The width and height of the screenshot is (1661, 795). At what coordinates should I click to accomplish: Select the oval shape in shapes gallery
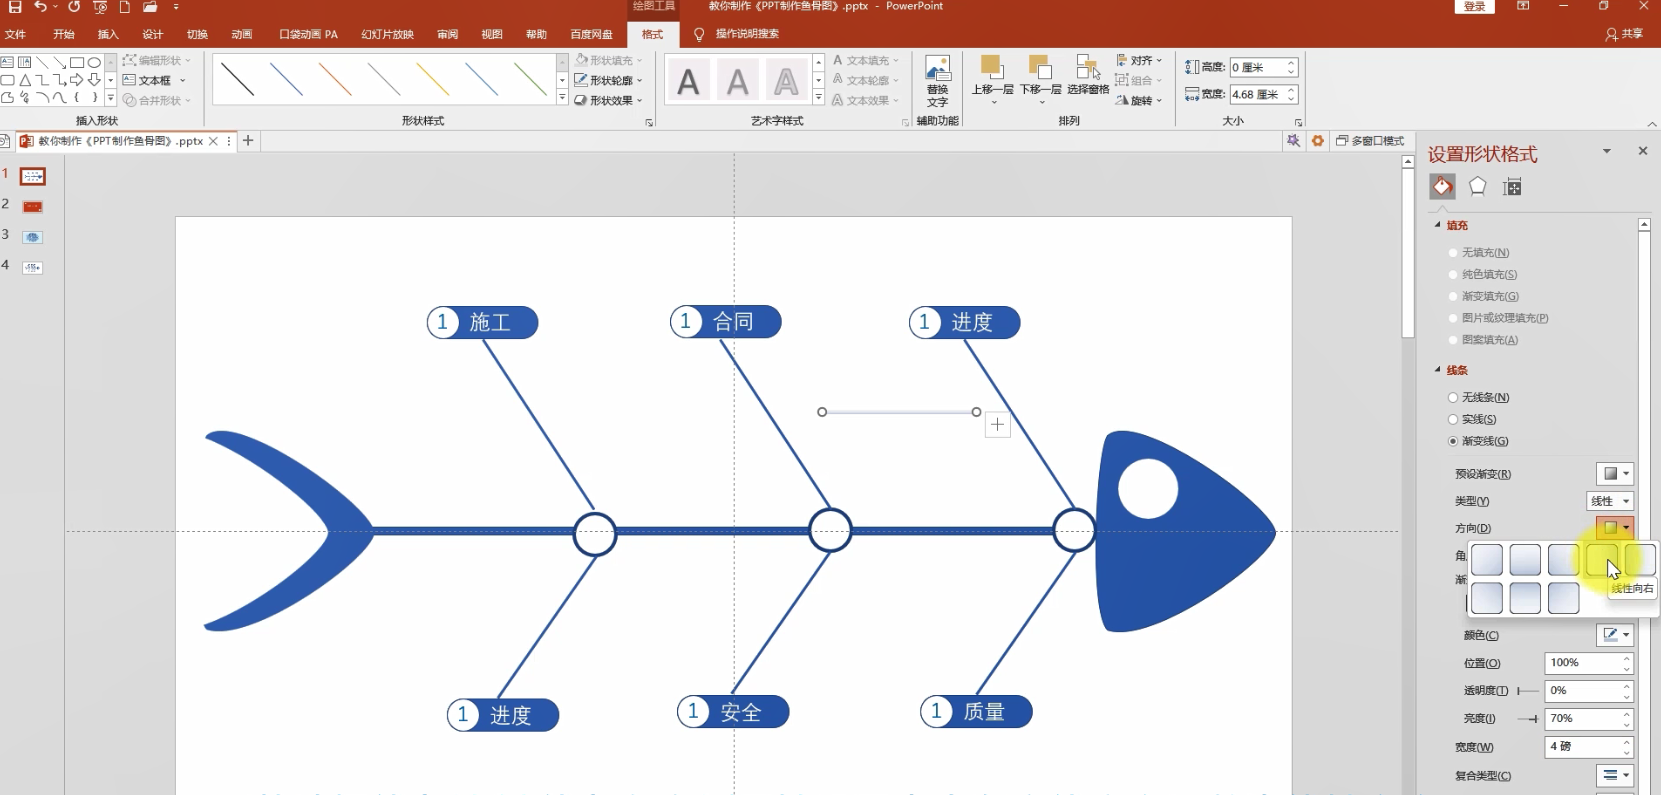point(94,62)
